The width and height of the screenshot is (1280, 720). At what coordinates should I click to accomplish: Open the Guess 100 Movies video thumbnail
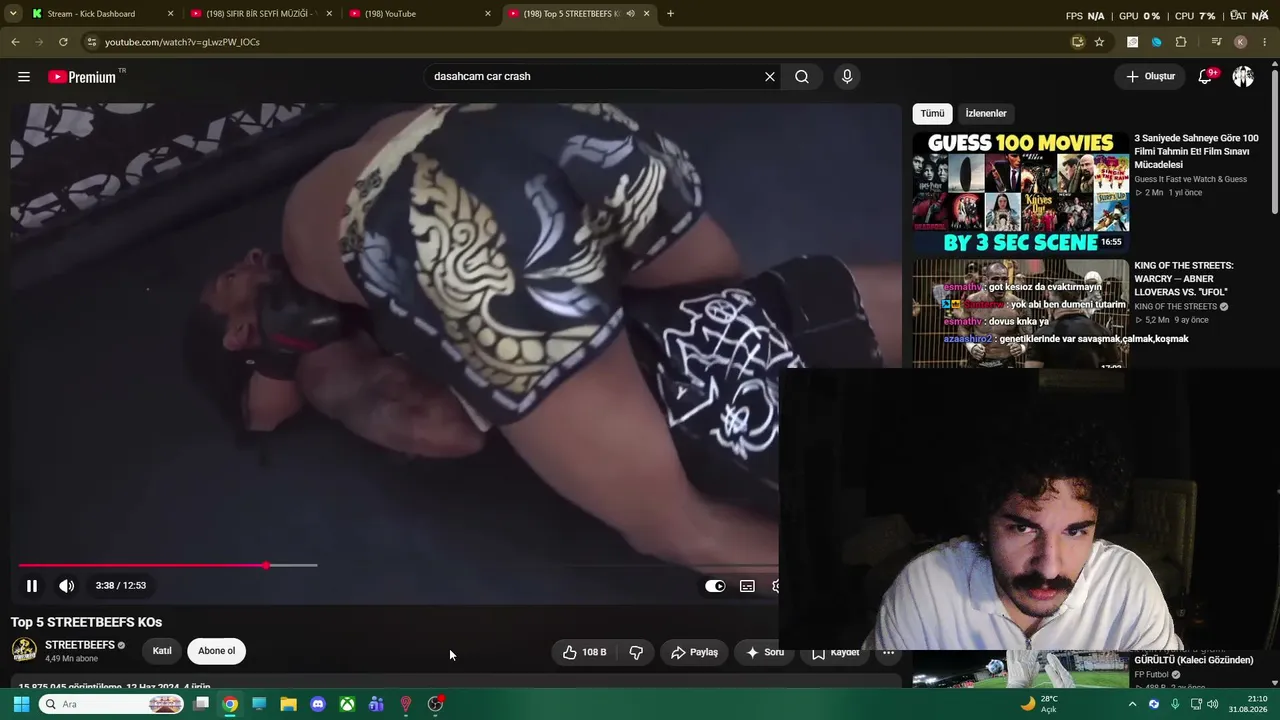click(1020, 192)
